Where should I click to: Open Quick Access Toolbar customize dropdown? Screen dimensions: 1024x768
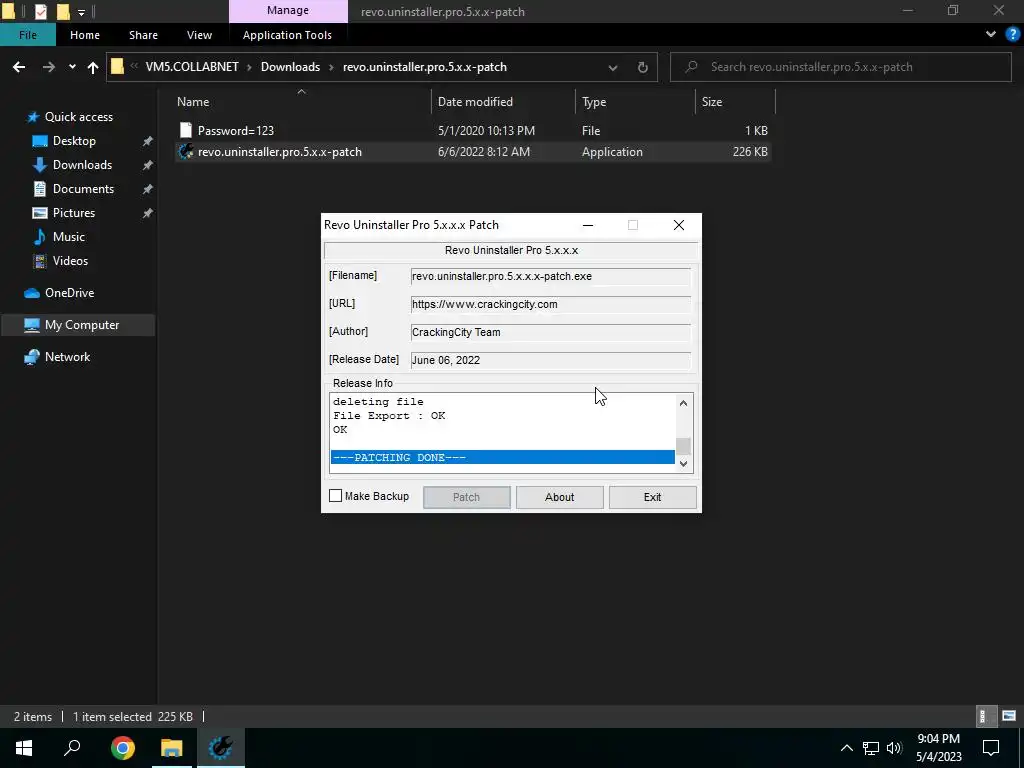[82, 12]
